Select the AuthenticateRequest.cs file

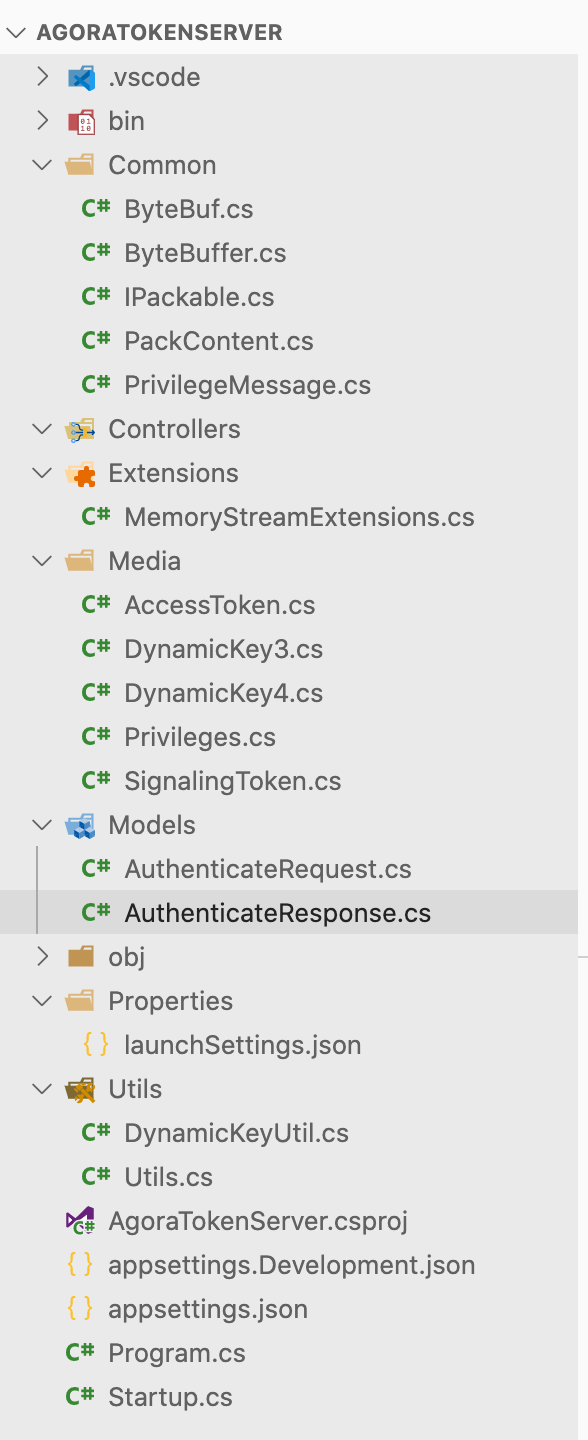[x=268, y=869]
